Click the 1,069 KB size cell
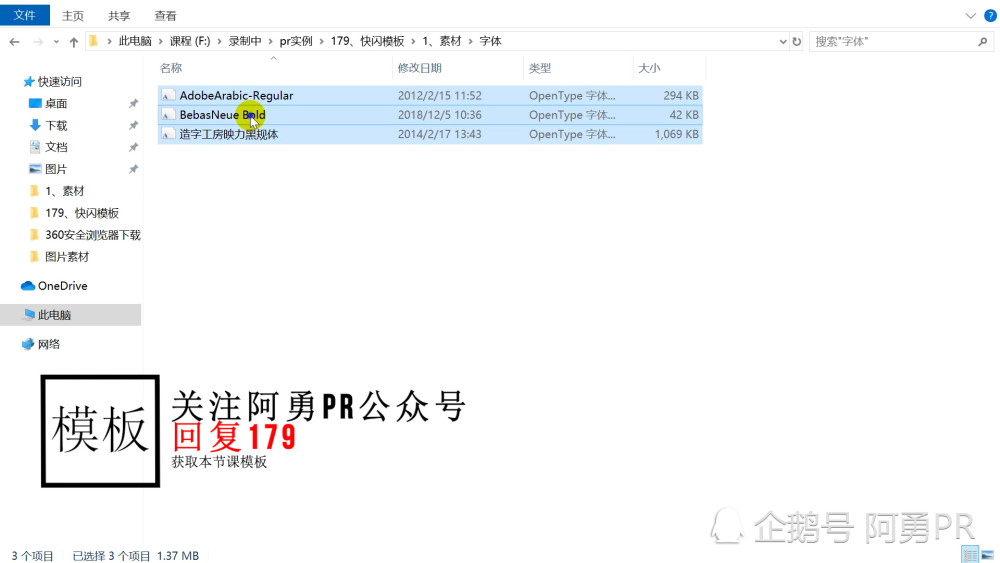Screen dimensions: 1000x563 (x=676, y=134)
